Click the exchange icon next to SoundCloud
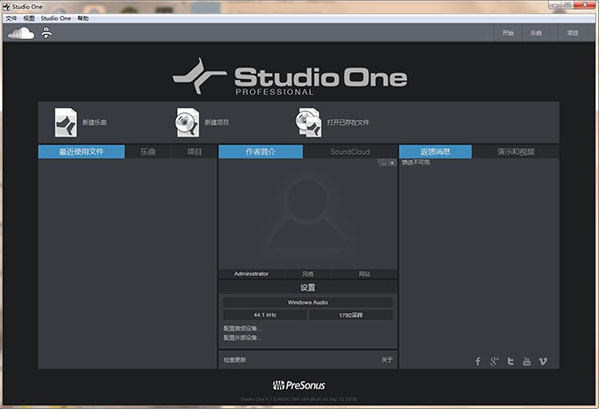 click(x=47, y=33)
